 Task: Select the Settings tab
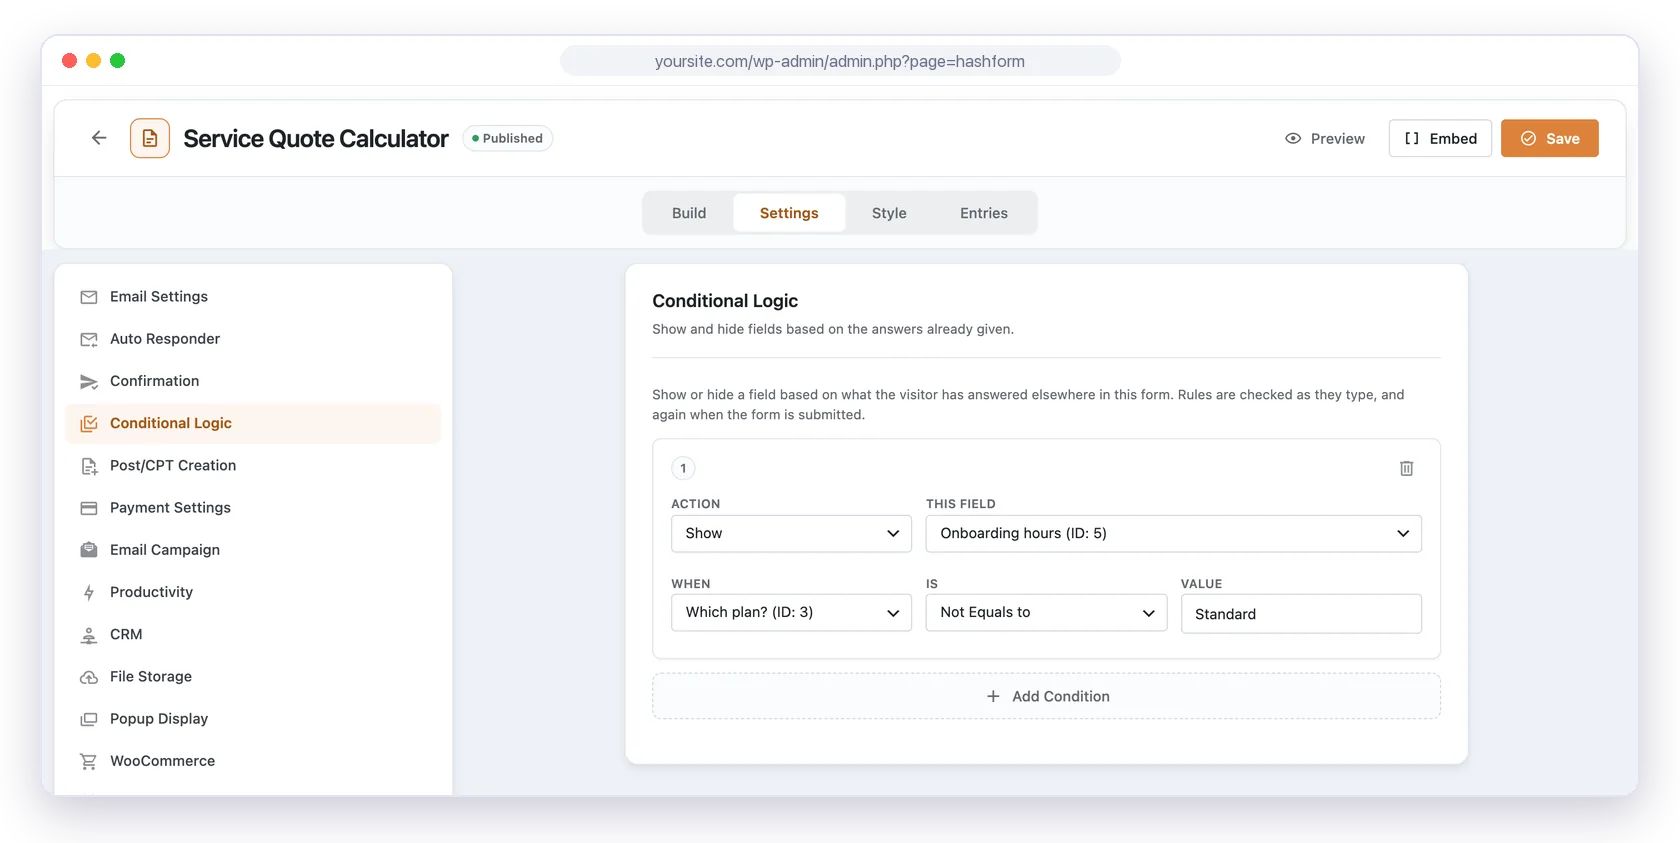(789, 213)
